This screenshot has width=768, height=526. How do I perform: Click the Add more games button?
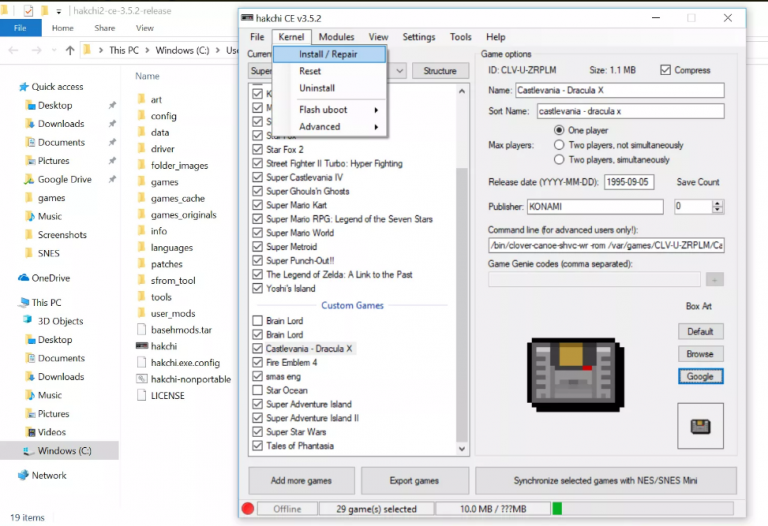(301, 480)
